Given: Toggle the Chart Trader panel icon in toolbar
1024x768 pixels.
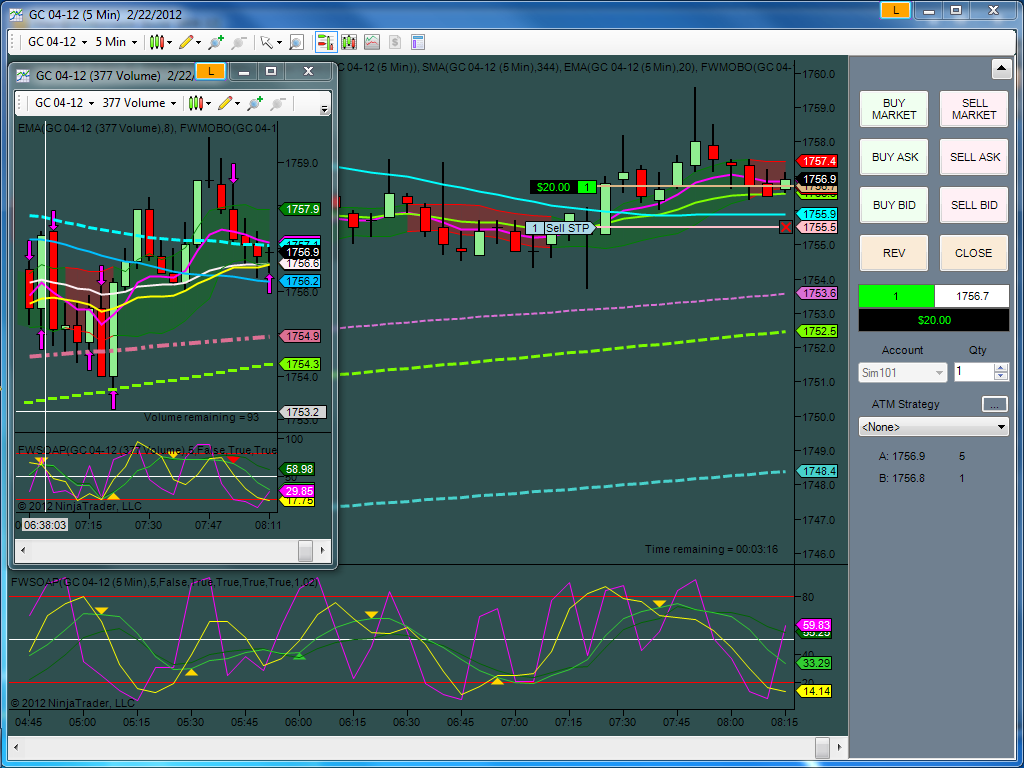Looking at the screenshot, I should [326, 42].
